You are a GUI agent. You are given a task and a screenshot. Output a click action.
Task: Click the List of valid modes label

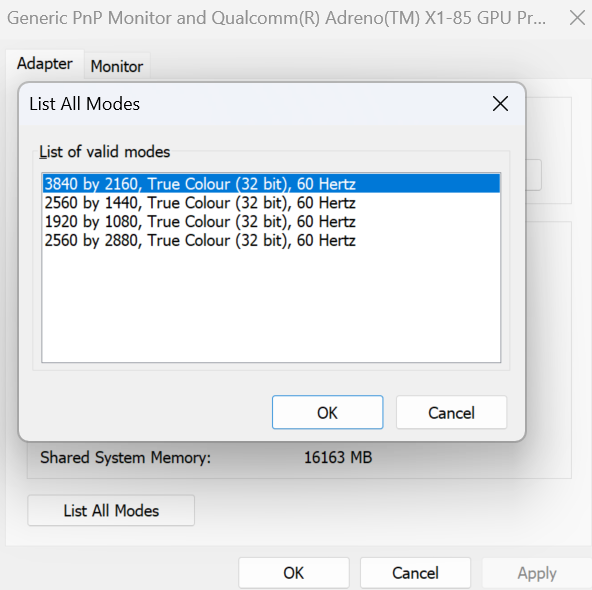[105, 152]
